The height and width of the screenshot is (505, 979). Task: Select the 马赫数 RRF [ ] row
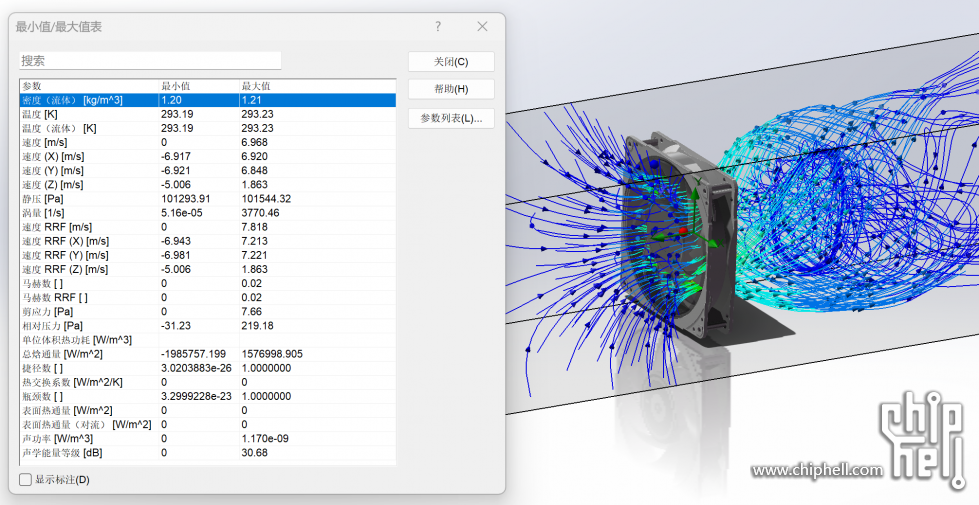coord(208,298)
